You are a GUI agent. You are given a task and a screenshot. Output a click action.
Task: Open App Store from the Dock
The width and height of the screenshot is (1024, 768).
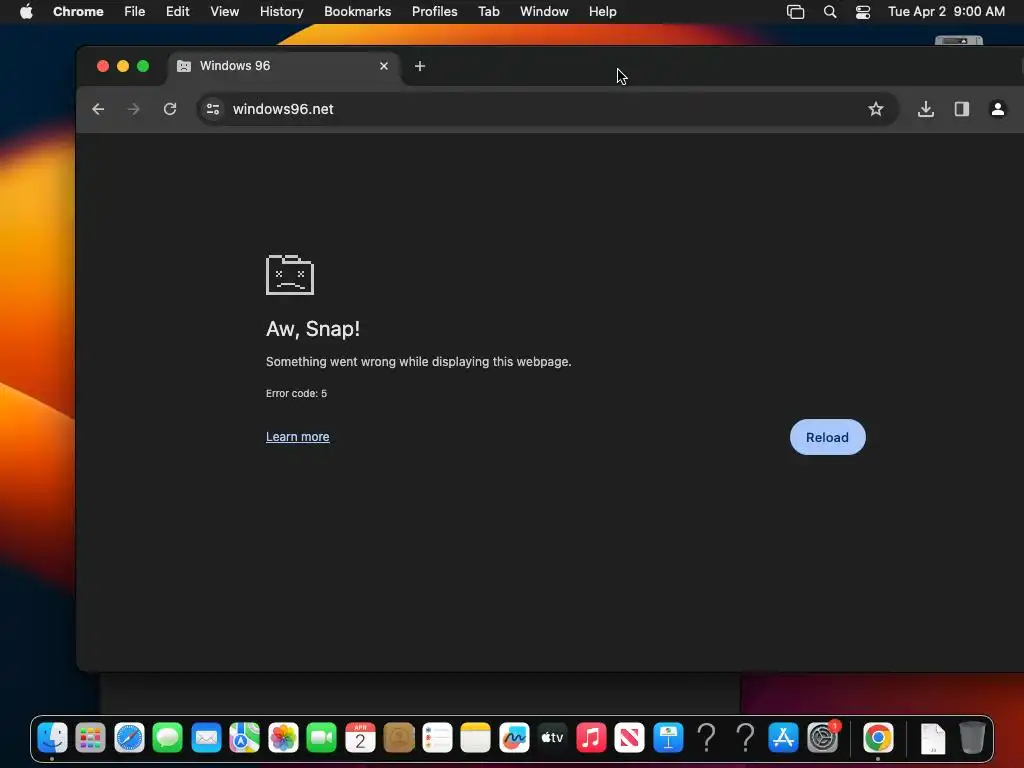pyautogui.click(x=784, y=738)
